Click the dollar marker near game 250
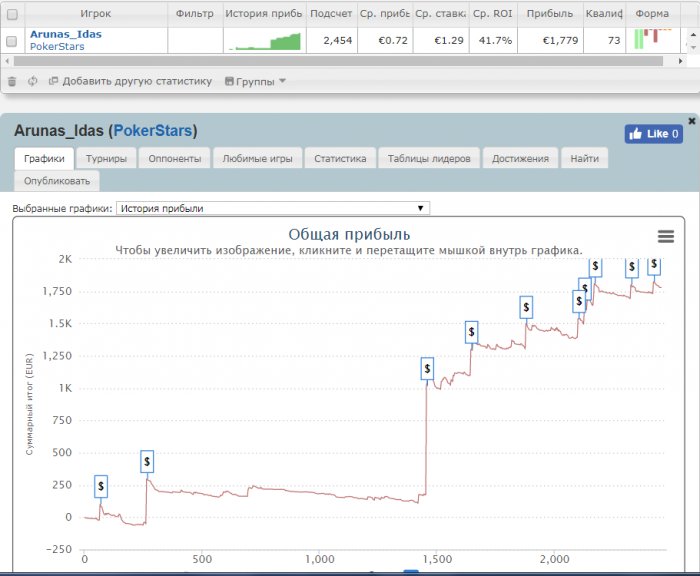 click(x=147, y=462)
